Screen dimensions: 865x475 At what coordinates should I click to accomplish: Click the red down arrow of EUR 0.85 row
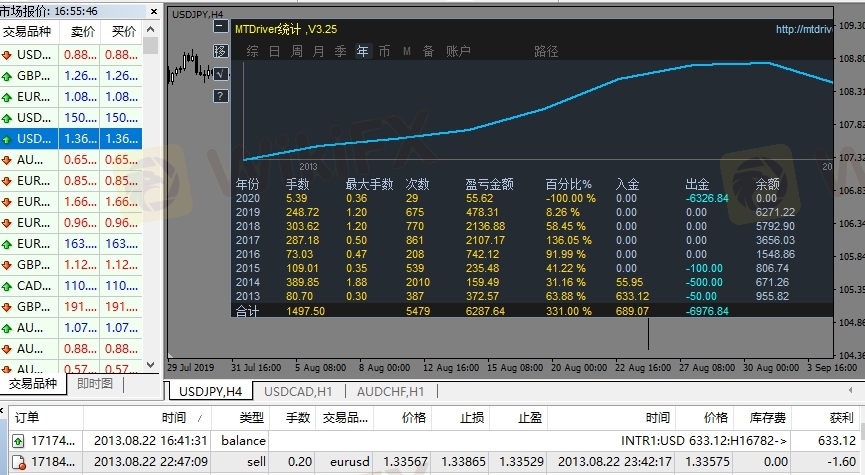point(7,181)
